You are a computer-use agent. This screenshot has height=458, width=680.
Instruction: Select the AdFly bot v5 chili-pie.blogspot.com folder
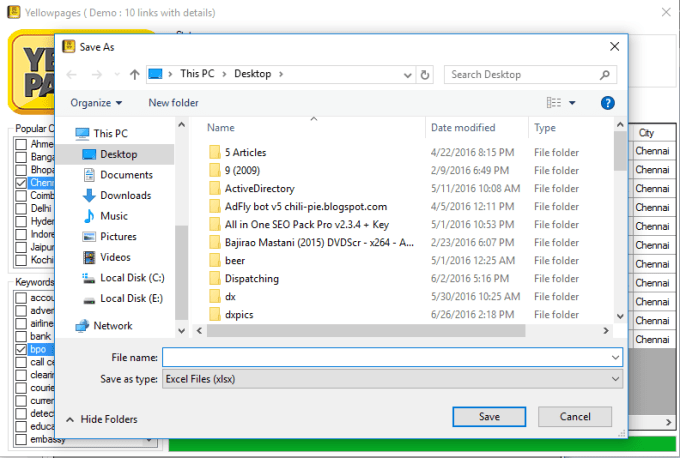coord(306,207)
